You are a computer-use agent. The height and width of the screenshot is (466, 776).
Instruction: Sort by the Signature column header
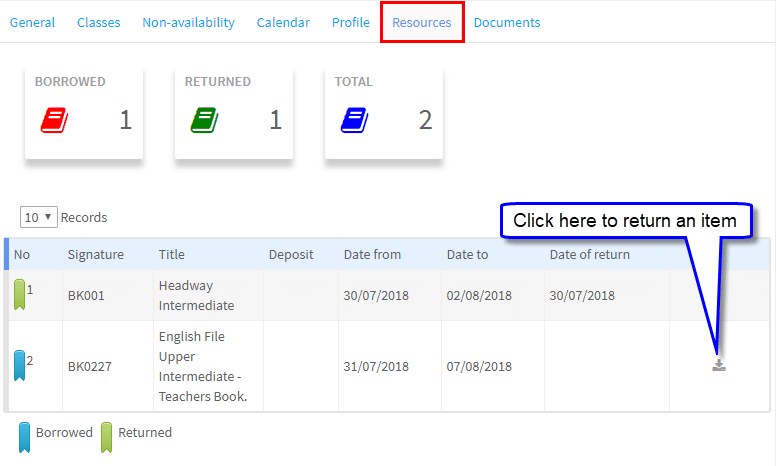[96, 254]
